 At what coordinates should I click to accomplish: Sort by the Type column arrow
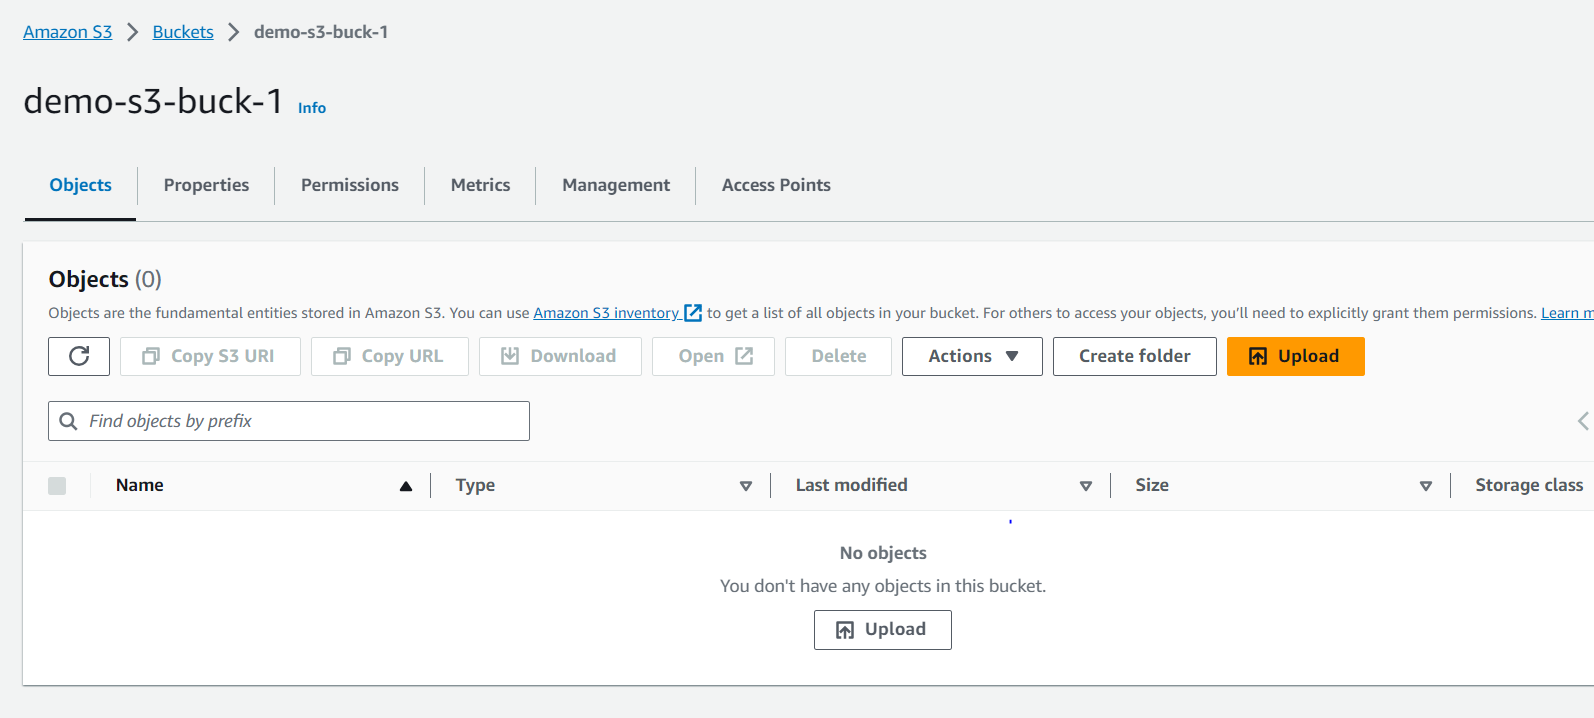[746, 486]
